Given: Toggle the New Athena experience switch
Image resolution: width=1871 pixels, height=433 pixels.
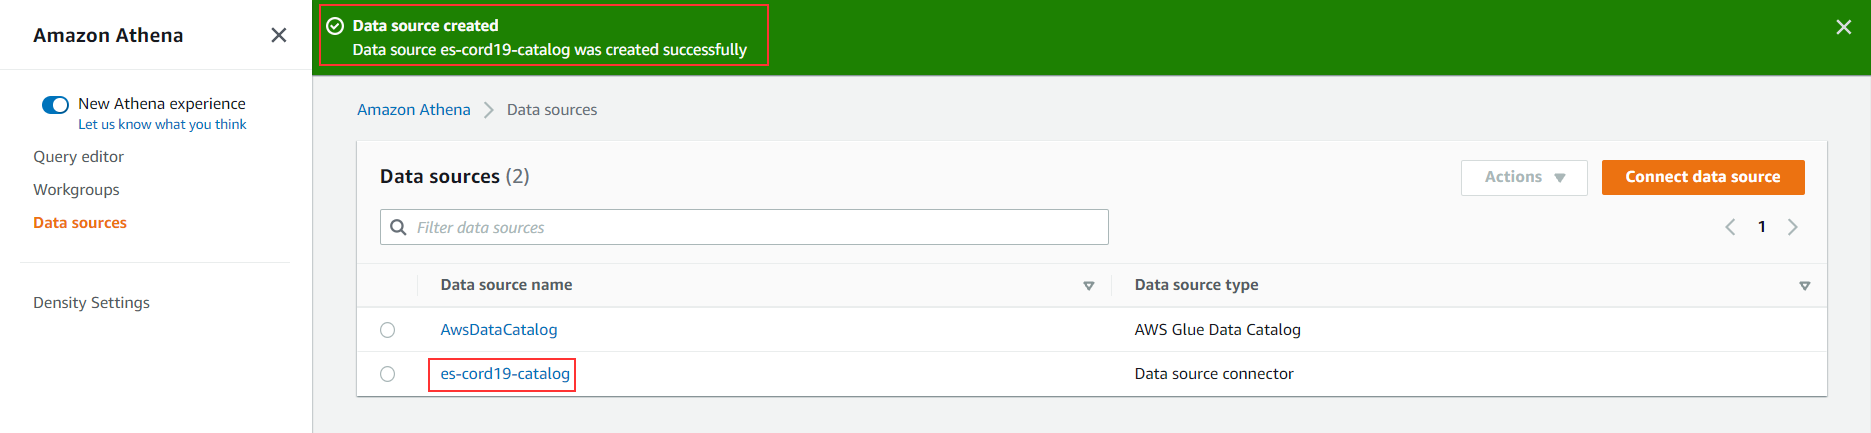Looking at the screenshot, I should point(55,105).
